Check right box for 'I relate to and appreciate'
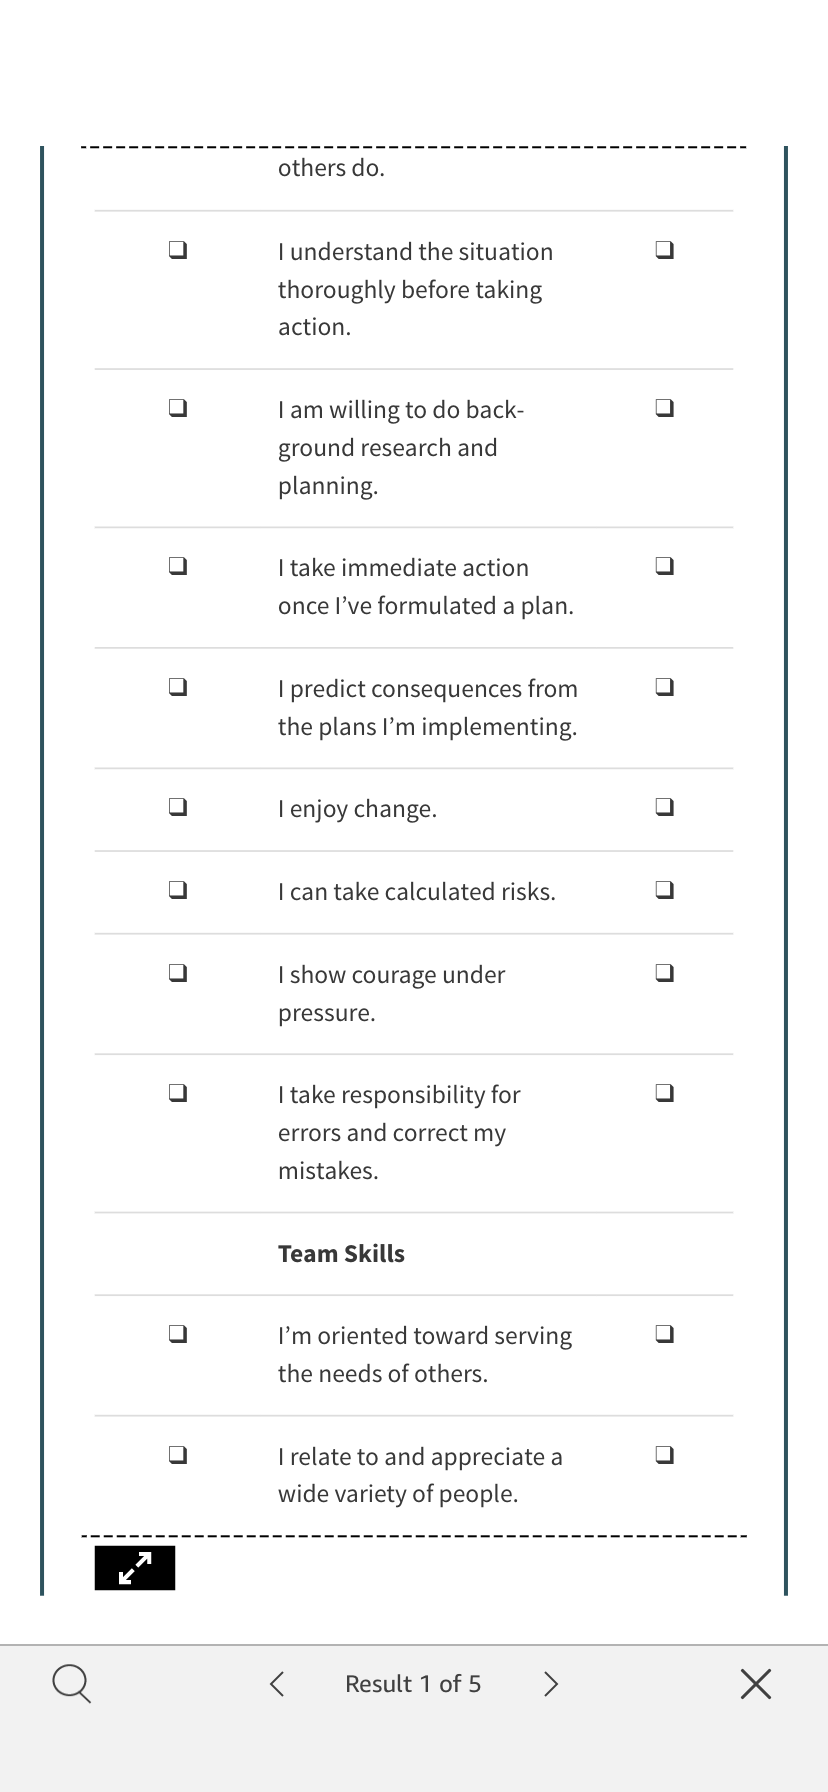 coord(664,1455)
